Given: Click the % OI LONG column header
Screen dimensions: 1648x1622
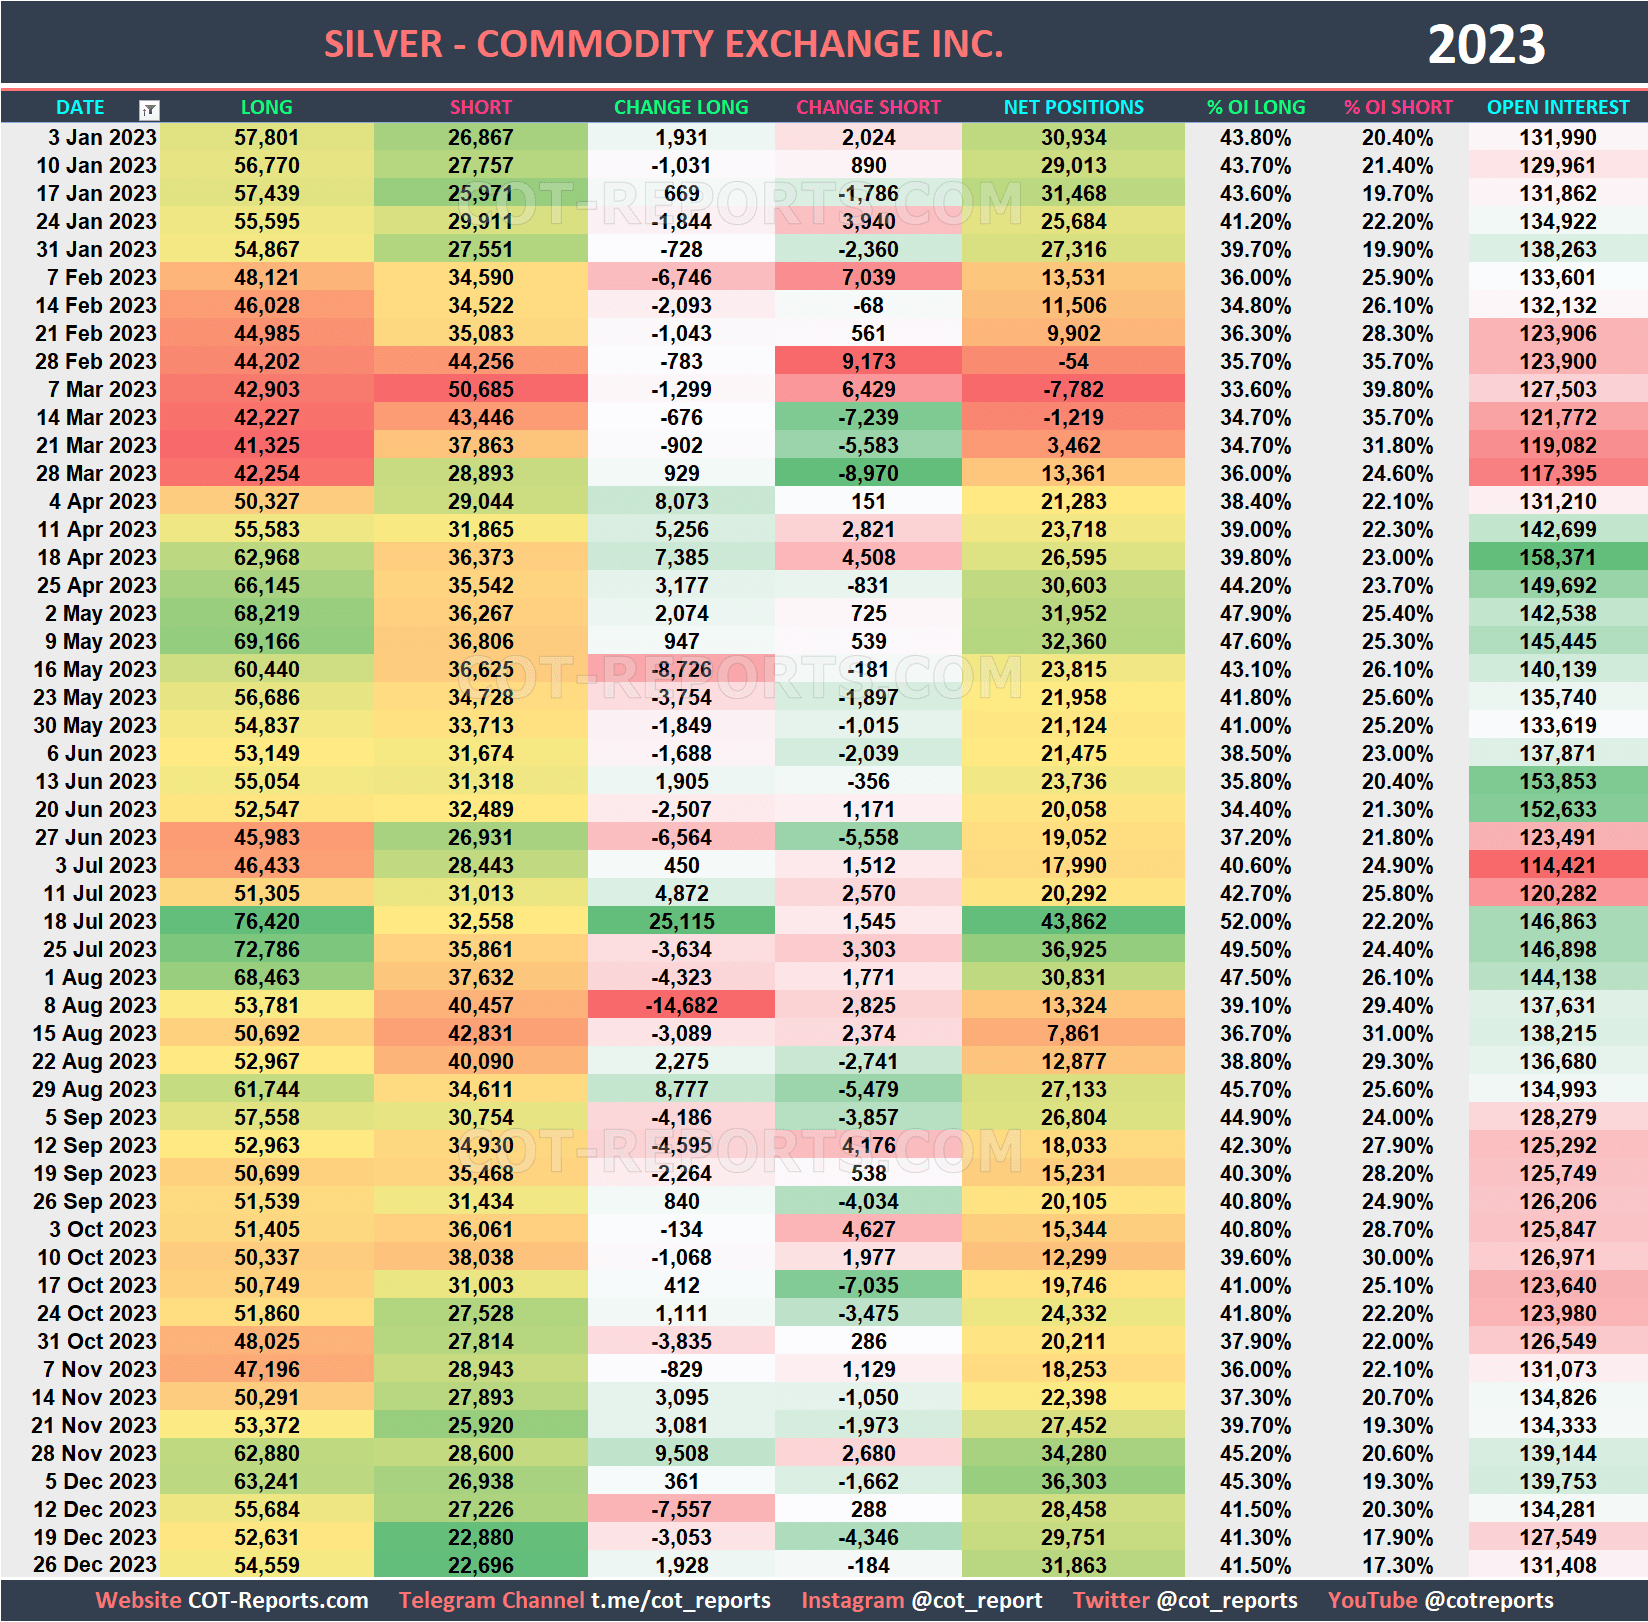Looking at the screenshot, I should pos(1255,107).
